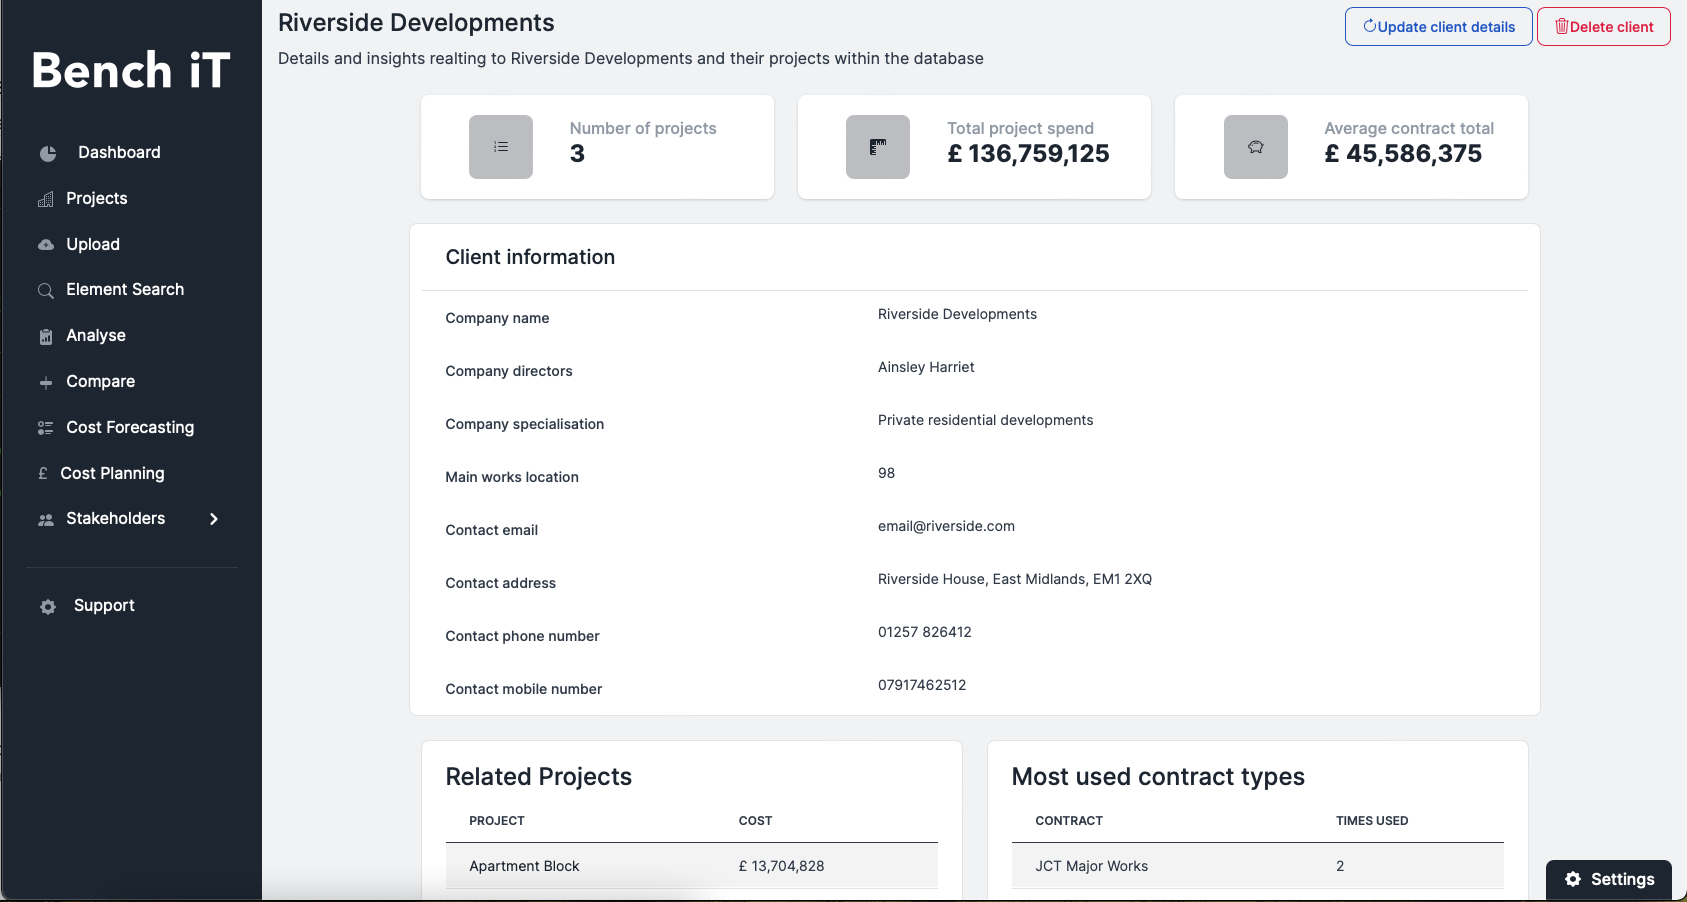The image size is (1687, 902).
Task: Open Cost Forecasting
Action: tap(130, 427)
